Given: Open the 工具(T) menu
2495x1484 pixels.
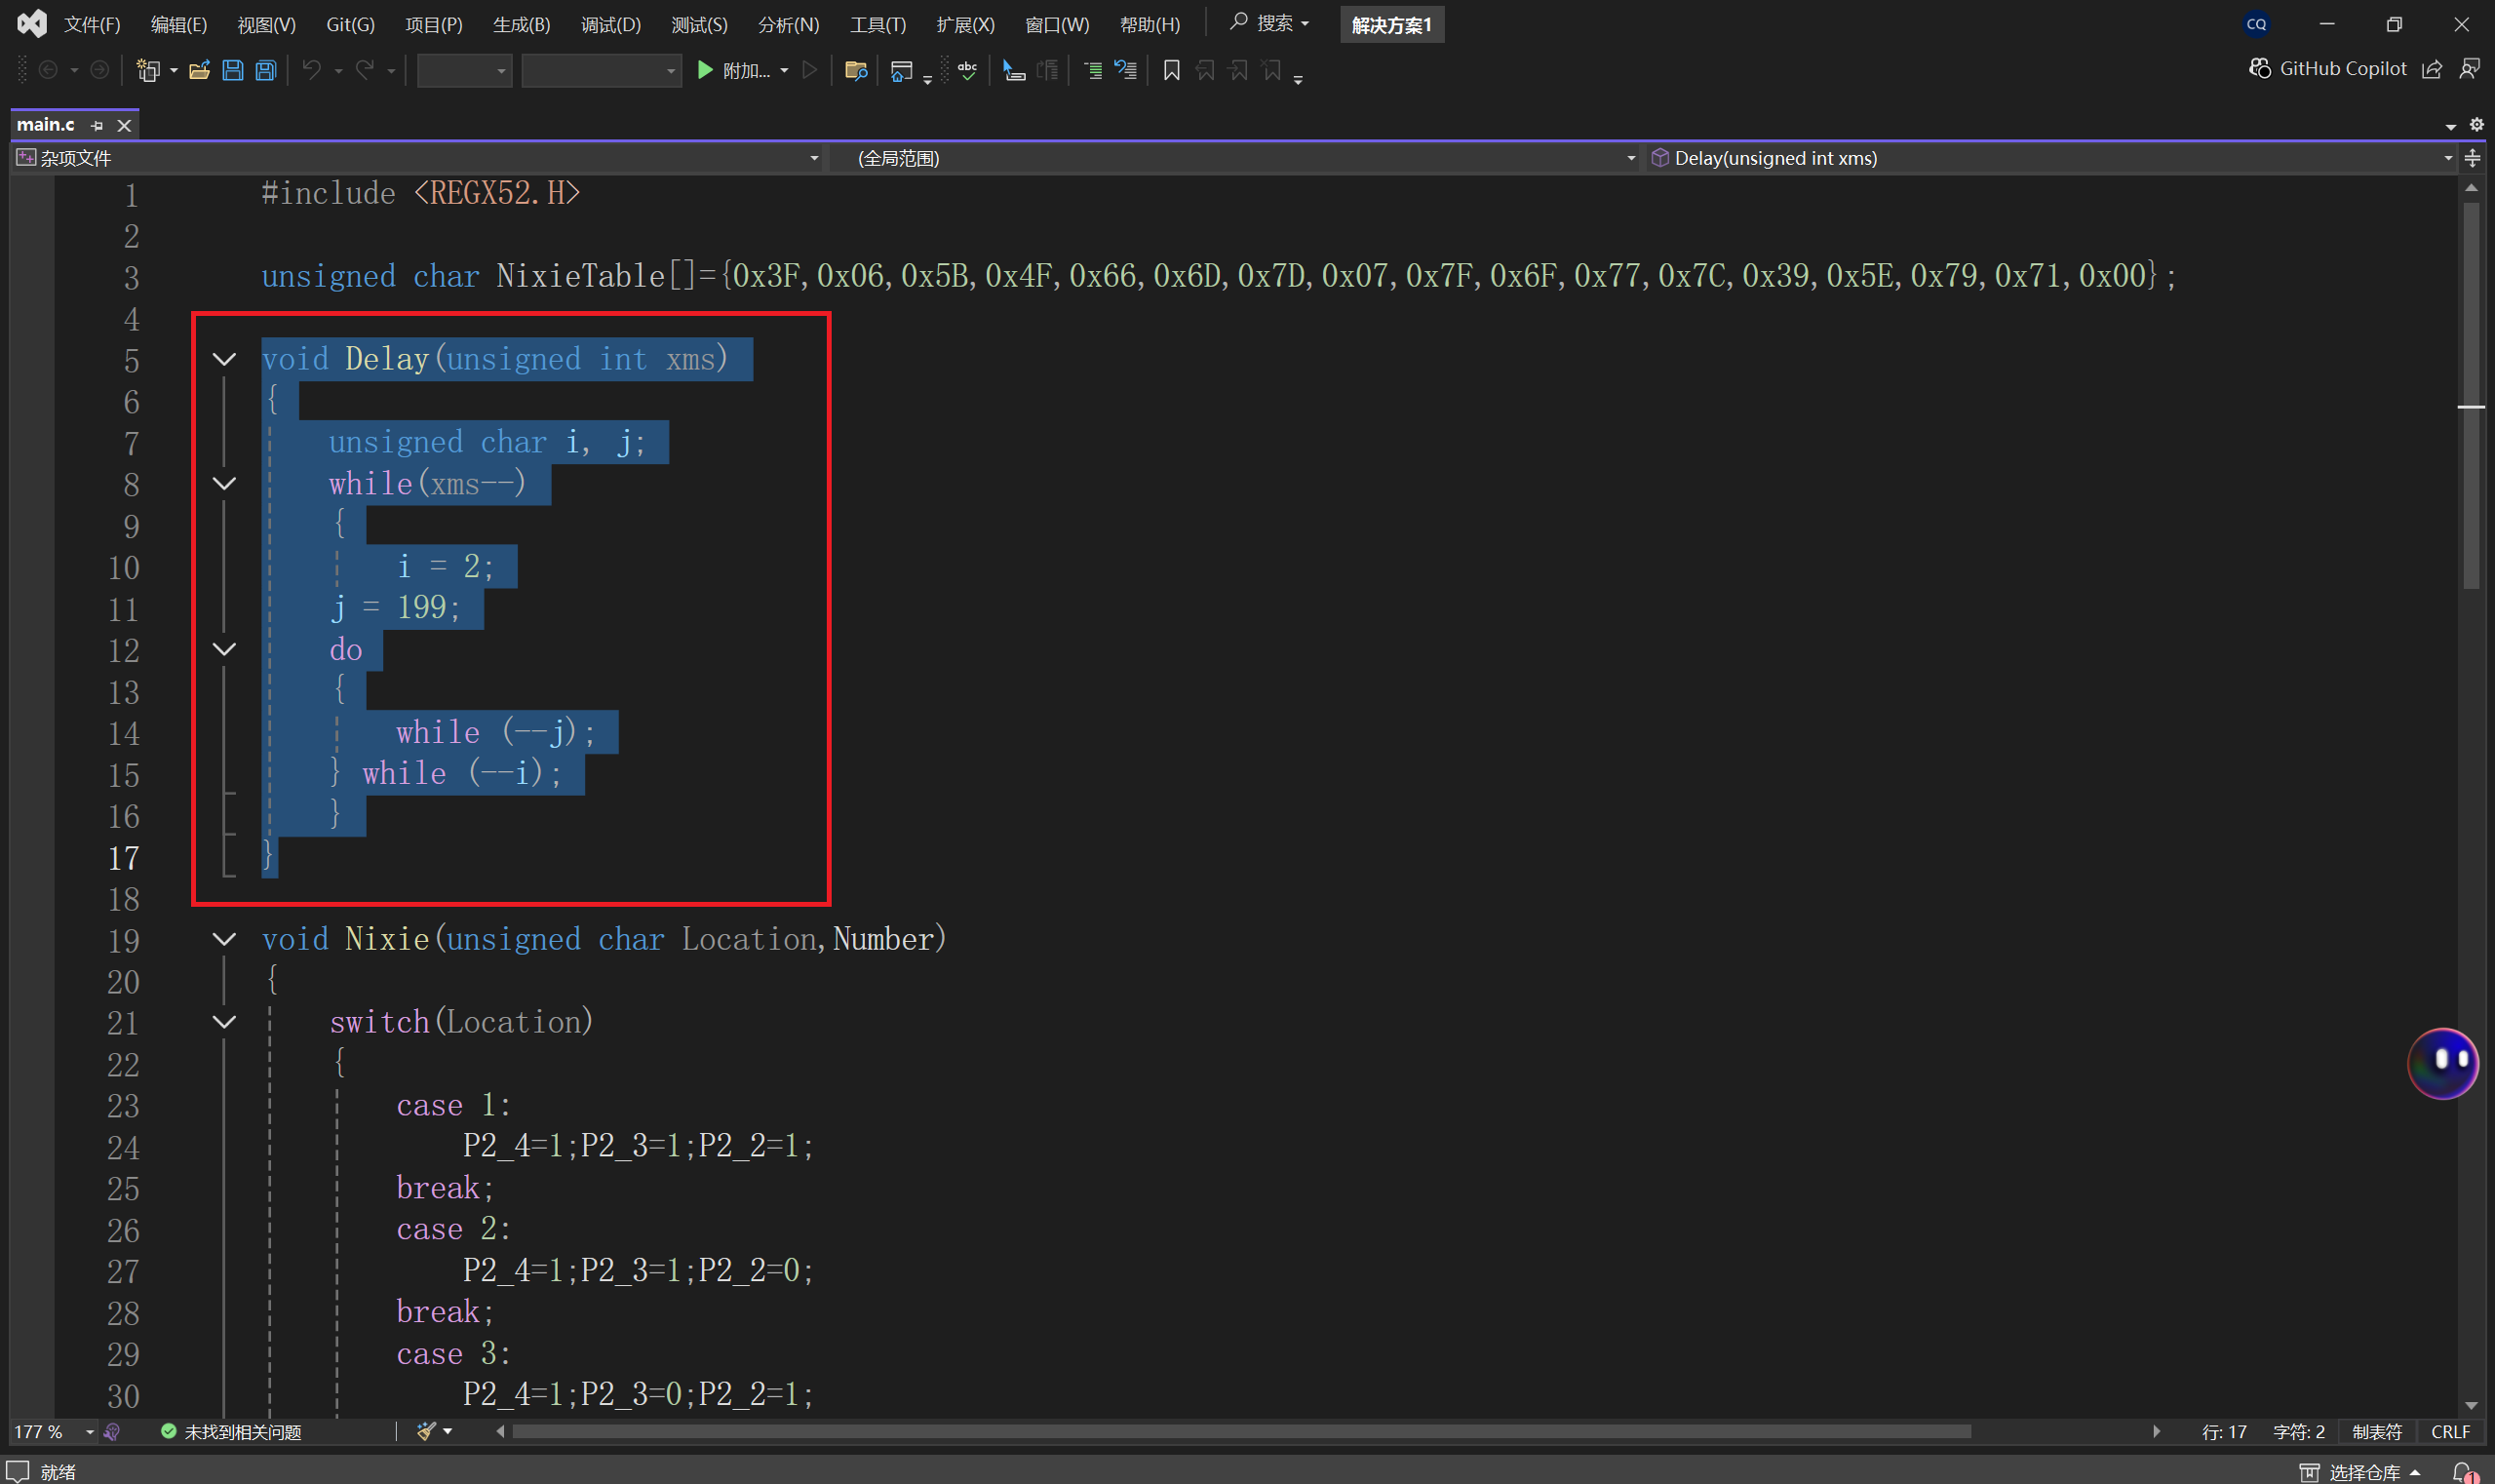Looking at the screenshot, I should [877, 24].
